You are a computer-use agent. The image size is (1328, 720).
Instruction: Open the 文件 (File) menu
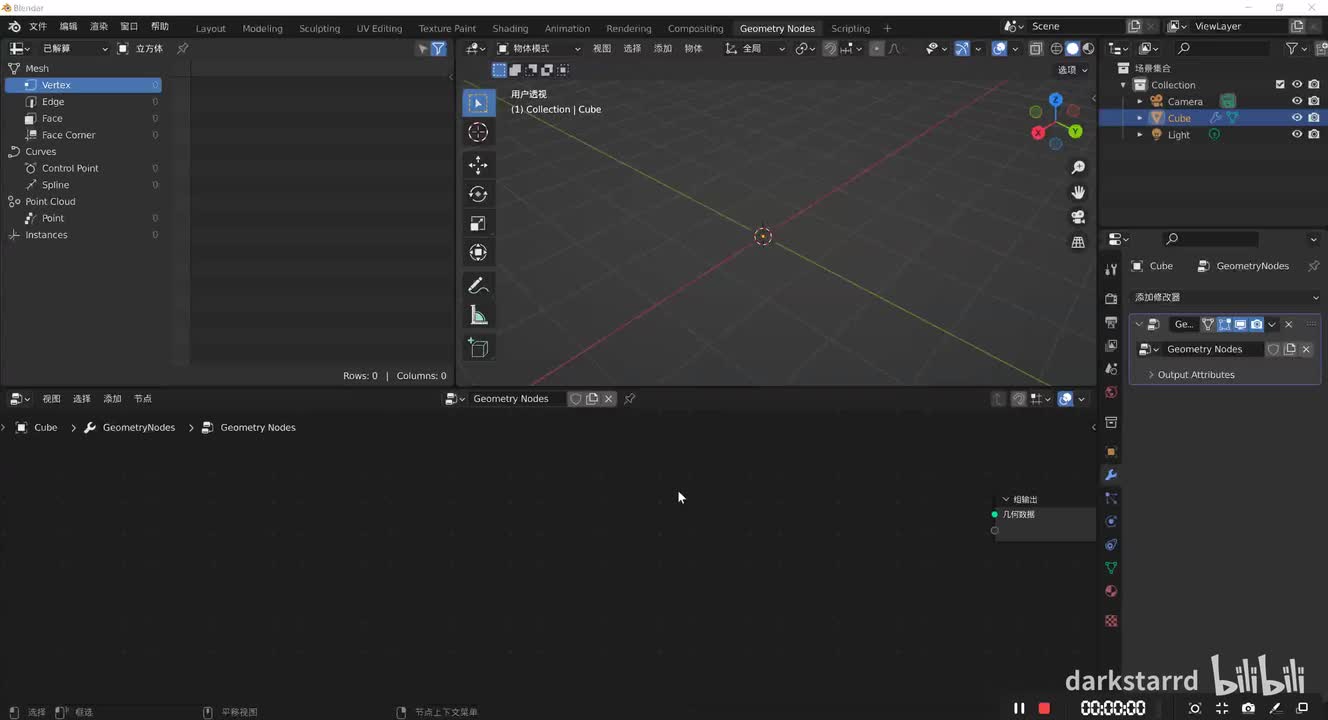pos(38,26)
